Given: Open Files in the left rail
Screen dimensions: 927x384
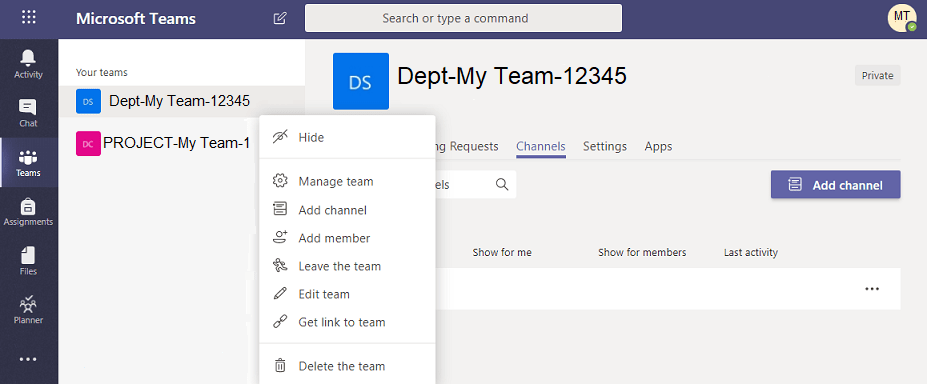Looking at the screenshot, I should tap(28, 261).
